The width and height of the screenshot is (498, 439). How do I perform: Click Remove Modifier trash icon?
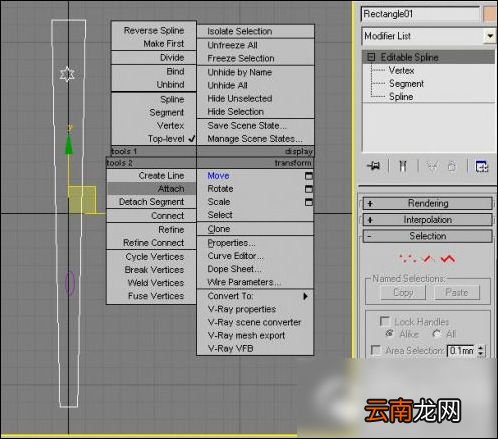point(452,166)
